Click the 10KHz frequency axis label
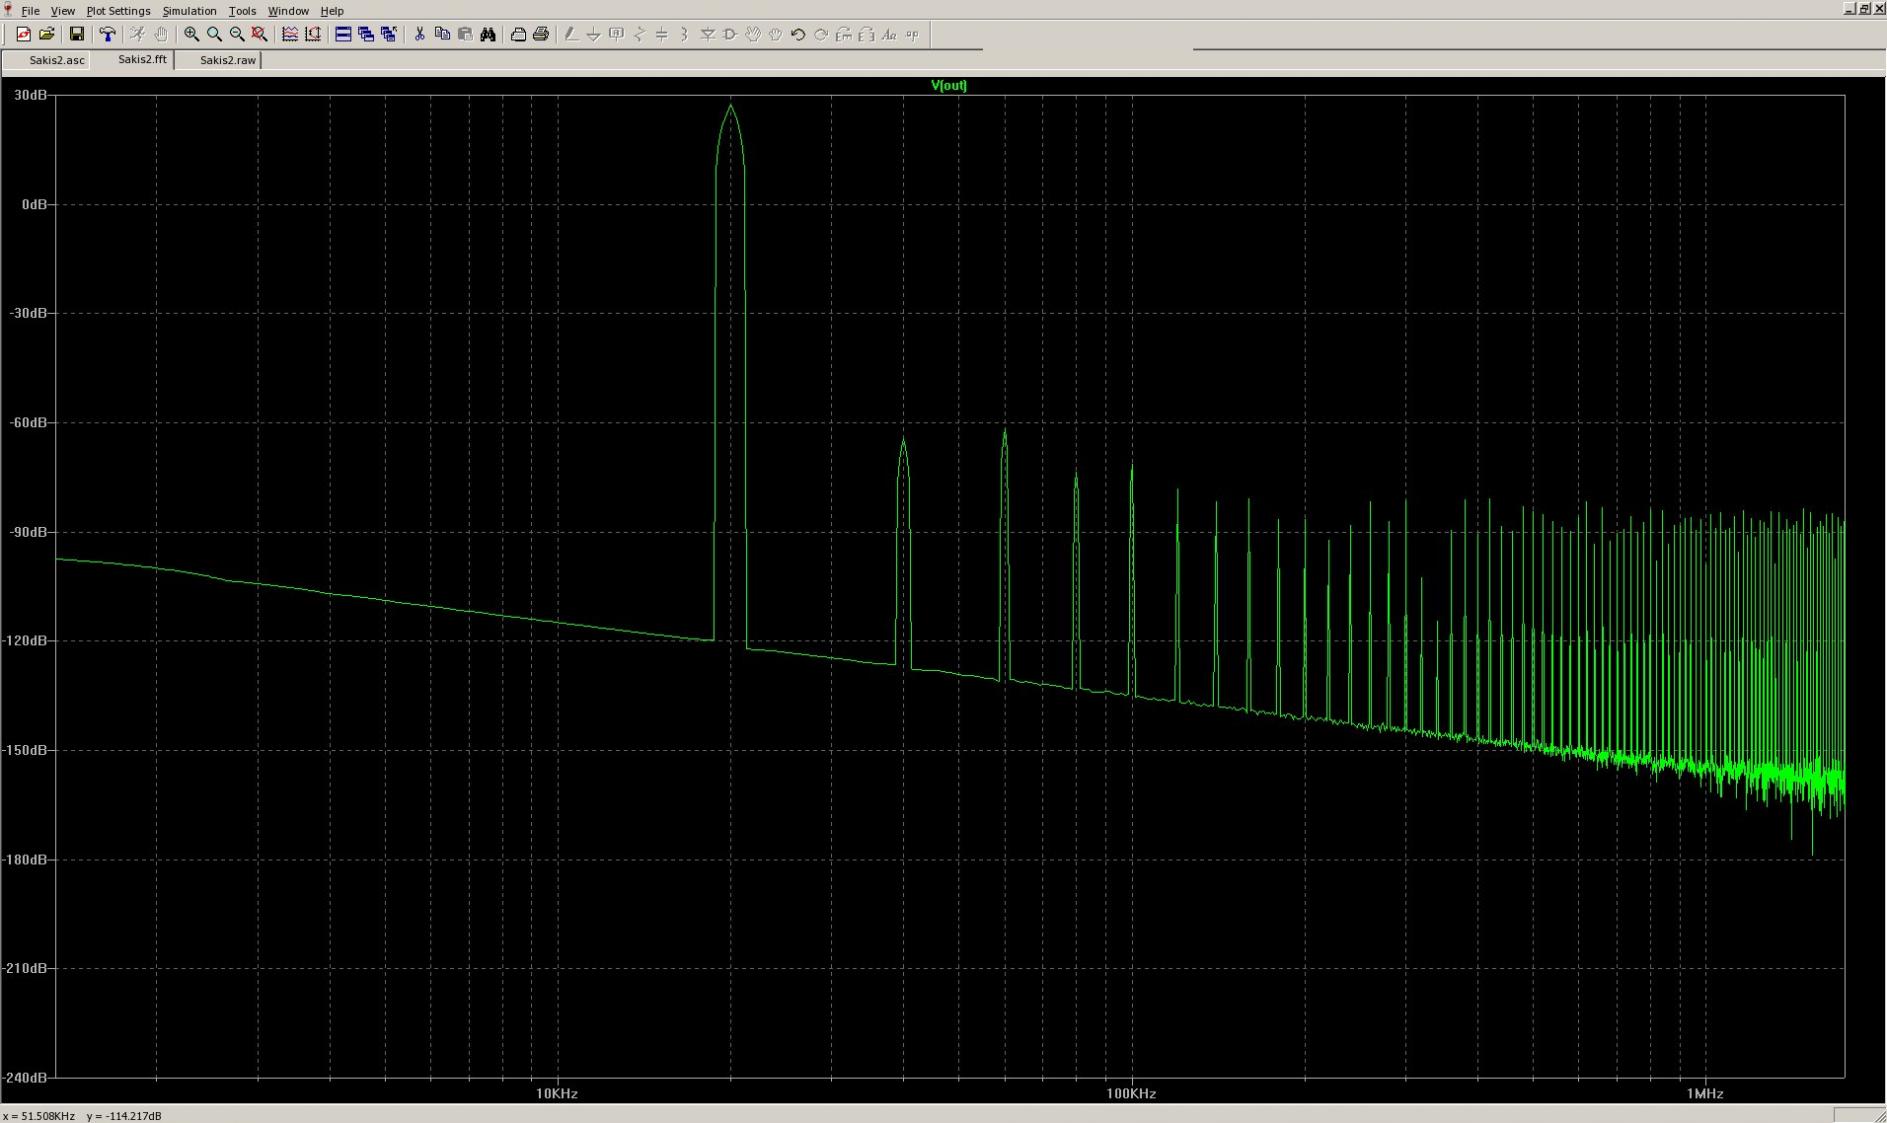Viewport: 1887px width, 1123px height. 557,1094
